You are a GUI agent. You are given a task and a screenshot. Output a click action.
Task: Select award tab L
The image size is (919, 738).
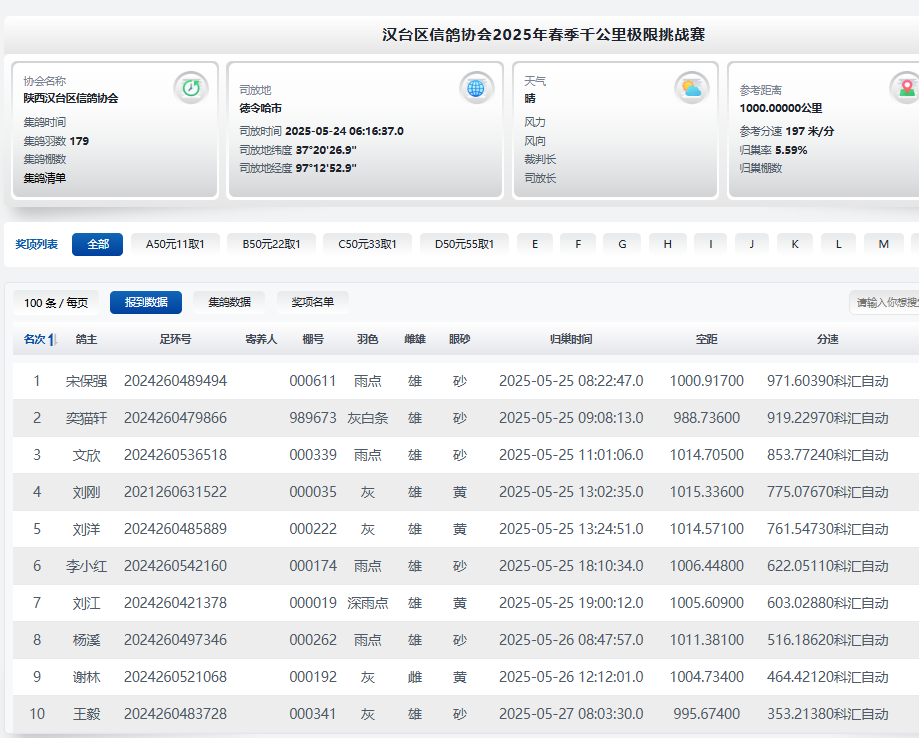coord(838,244)
